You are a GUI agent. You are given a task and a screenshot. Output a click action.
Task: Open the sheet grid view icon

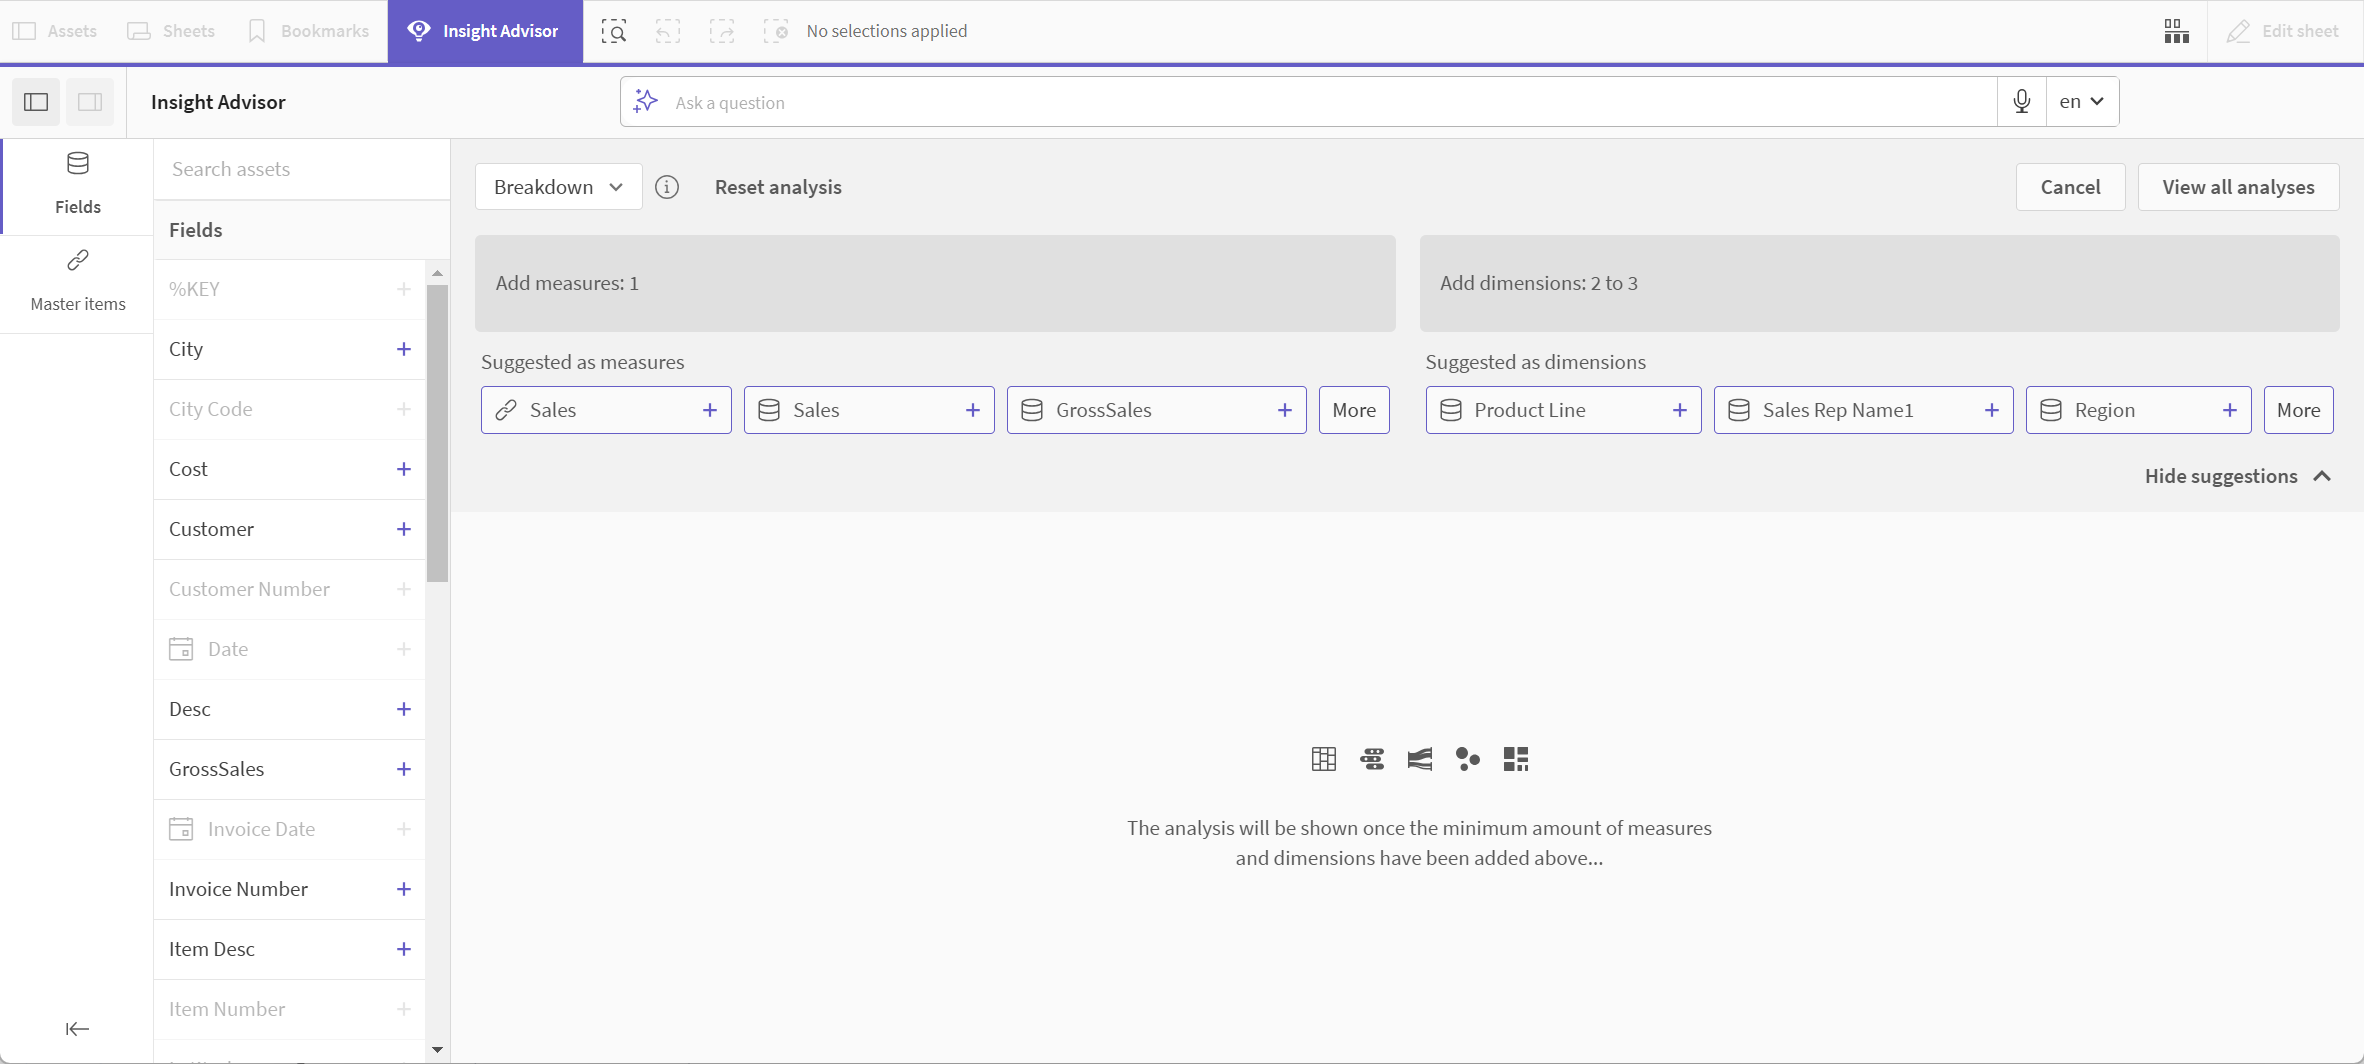point(2176,32)
